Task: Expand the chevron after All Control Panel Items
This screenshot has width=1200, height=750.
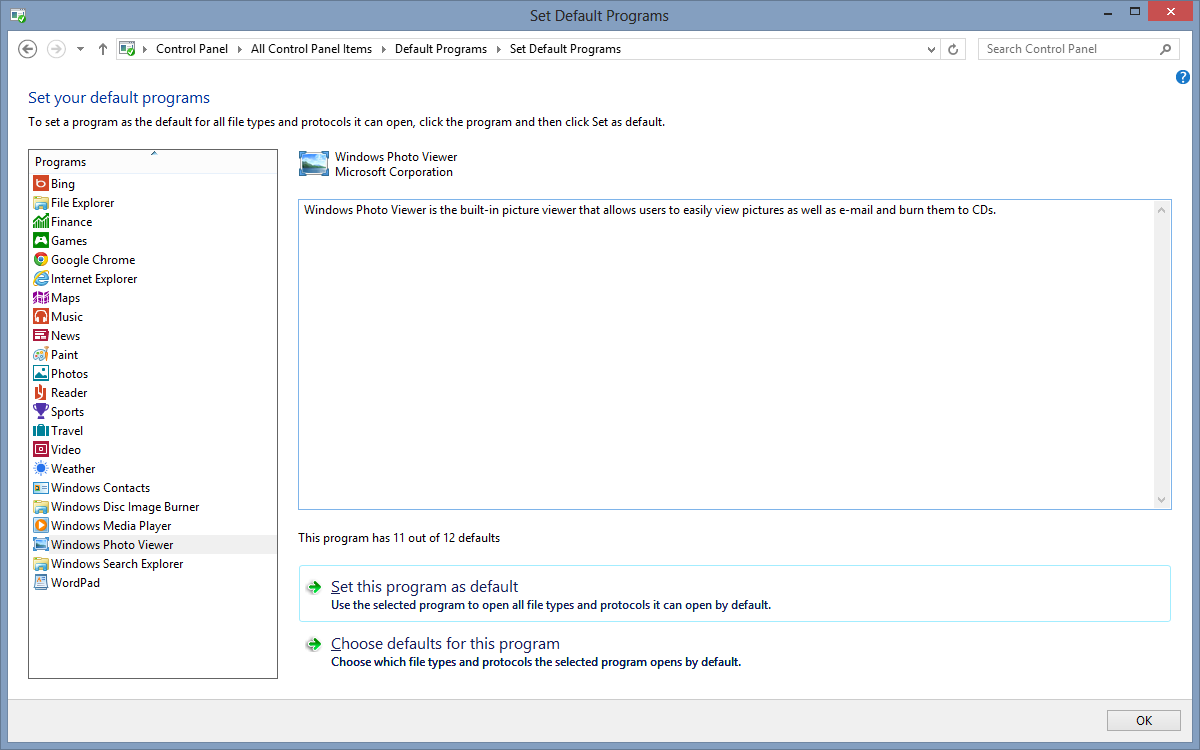Action: tap(384, 49)
